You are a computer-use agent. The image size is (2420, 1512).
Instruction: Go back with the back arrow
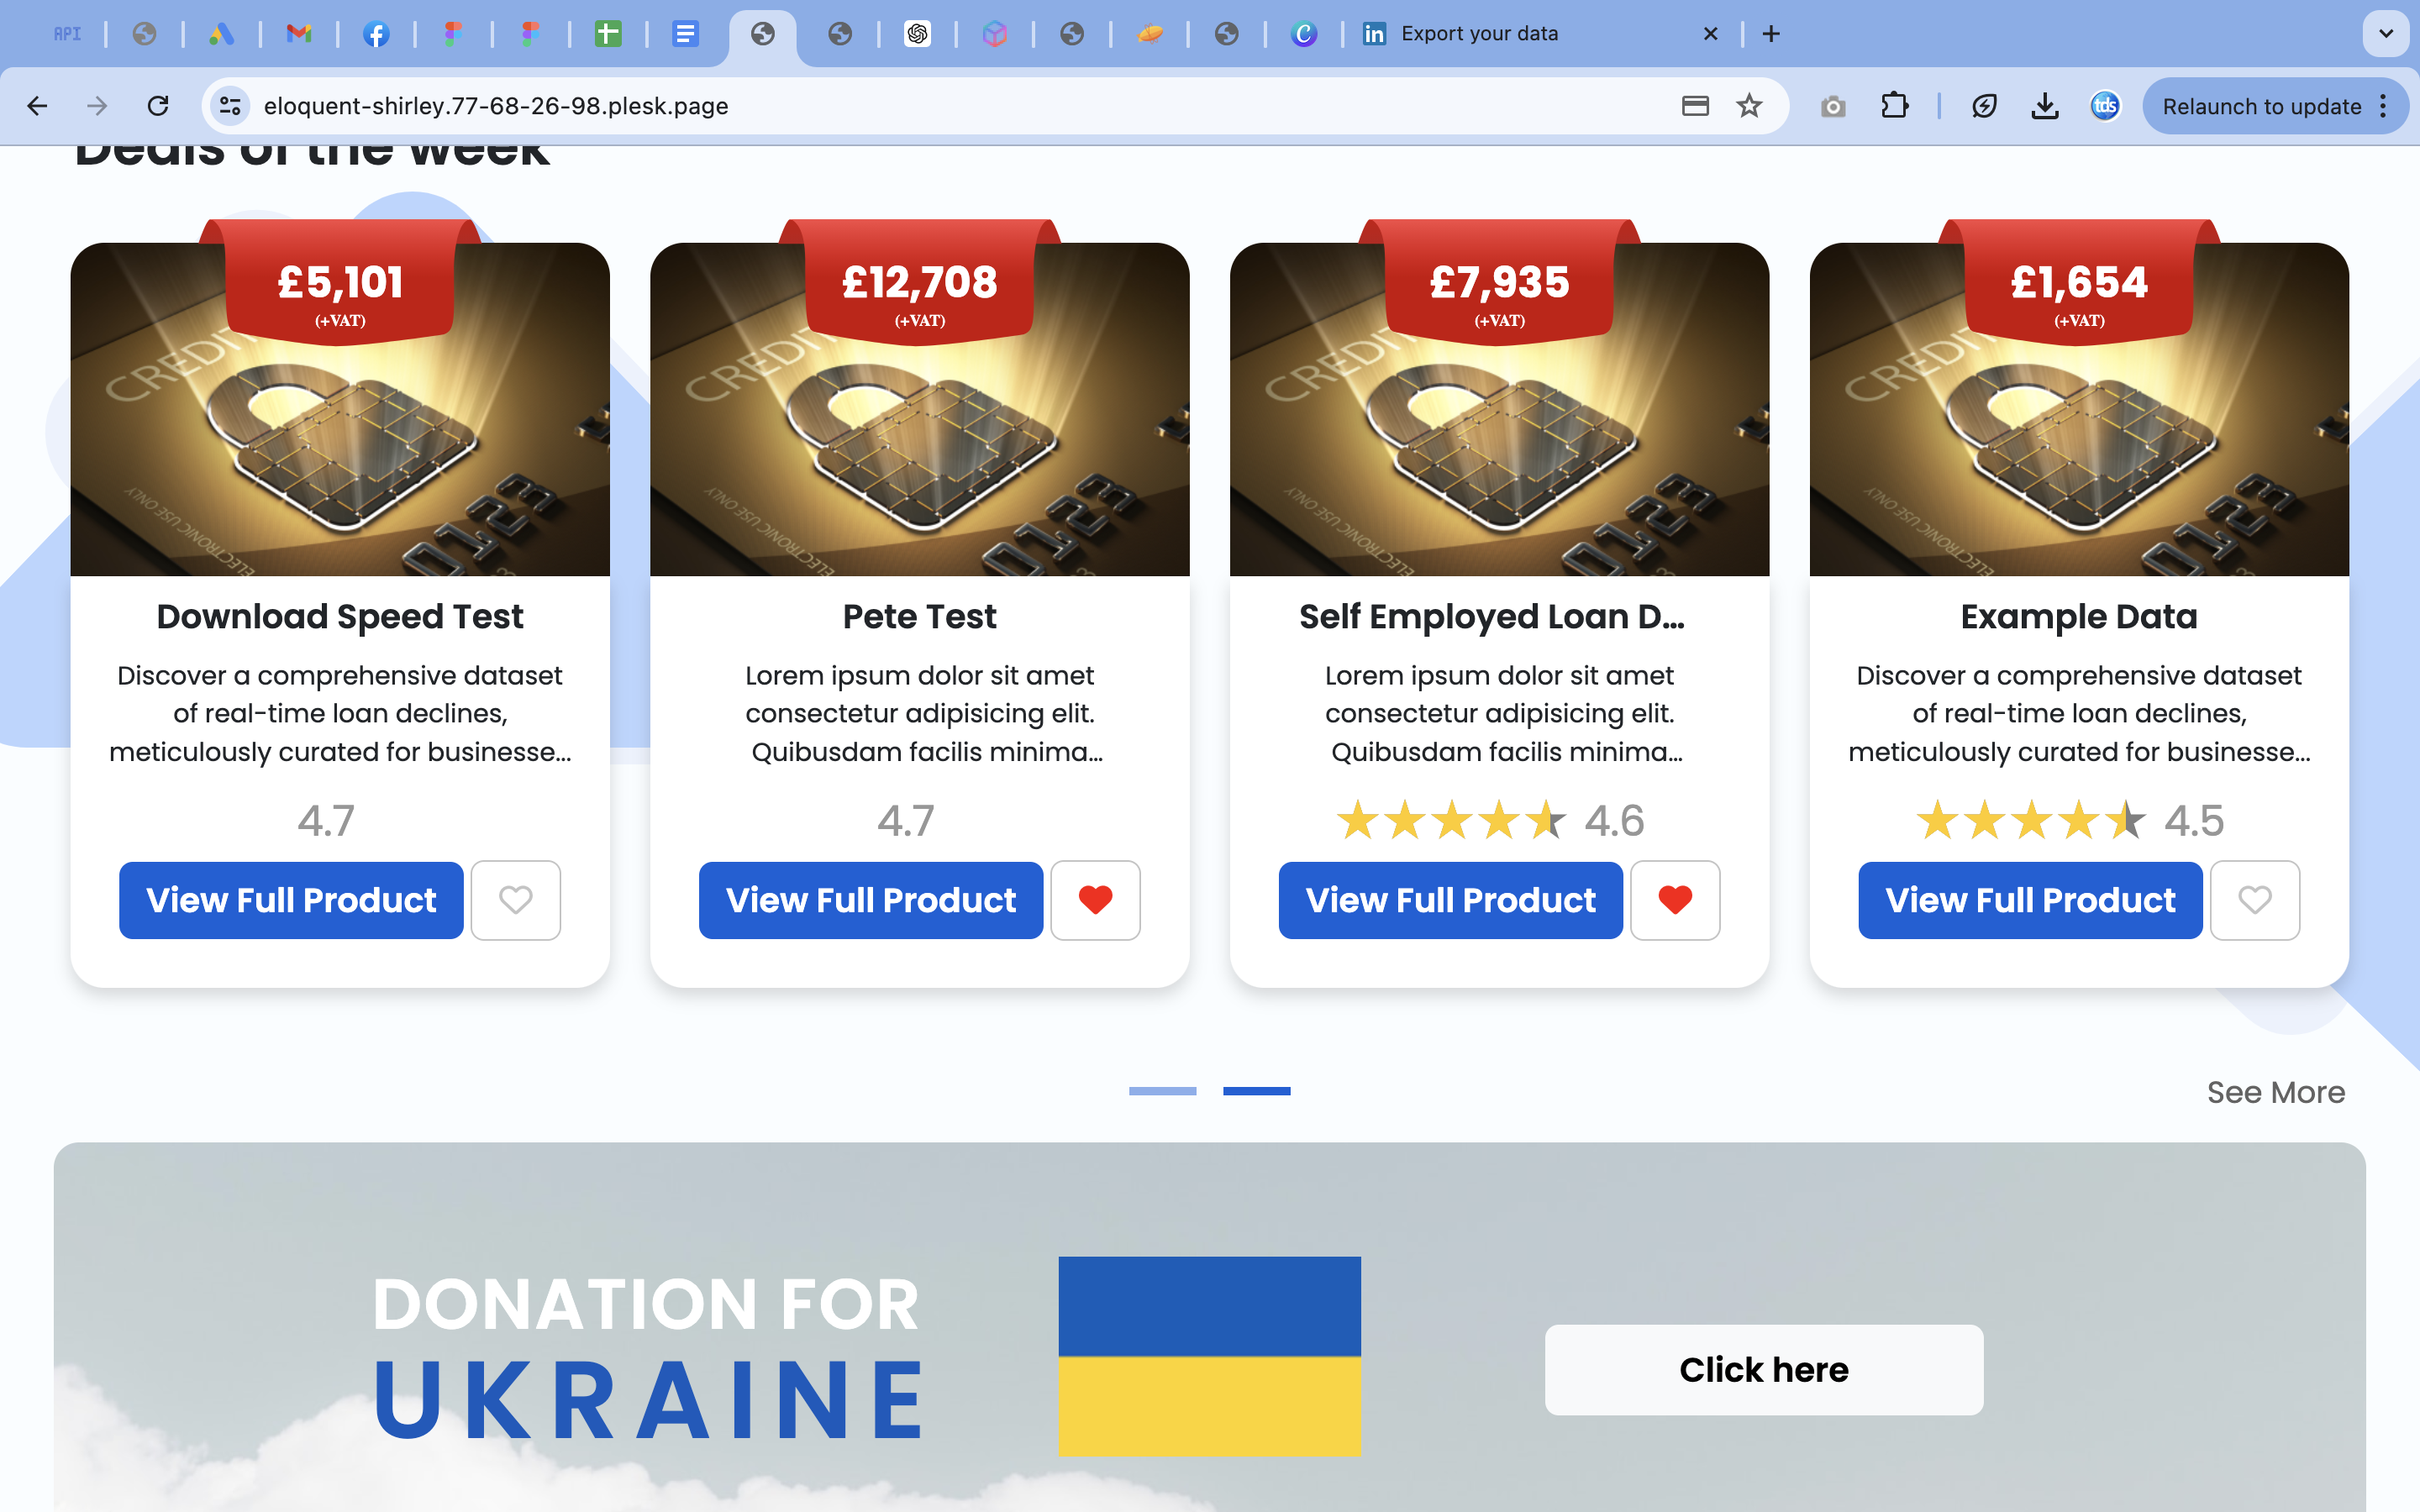point(38,106)
